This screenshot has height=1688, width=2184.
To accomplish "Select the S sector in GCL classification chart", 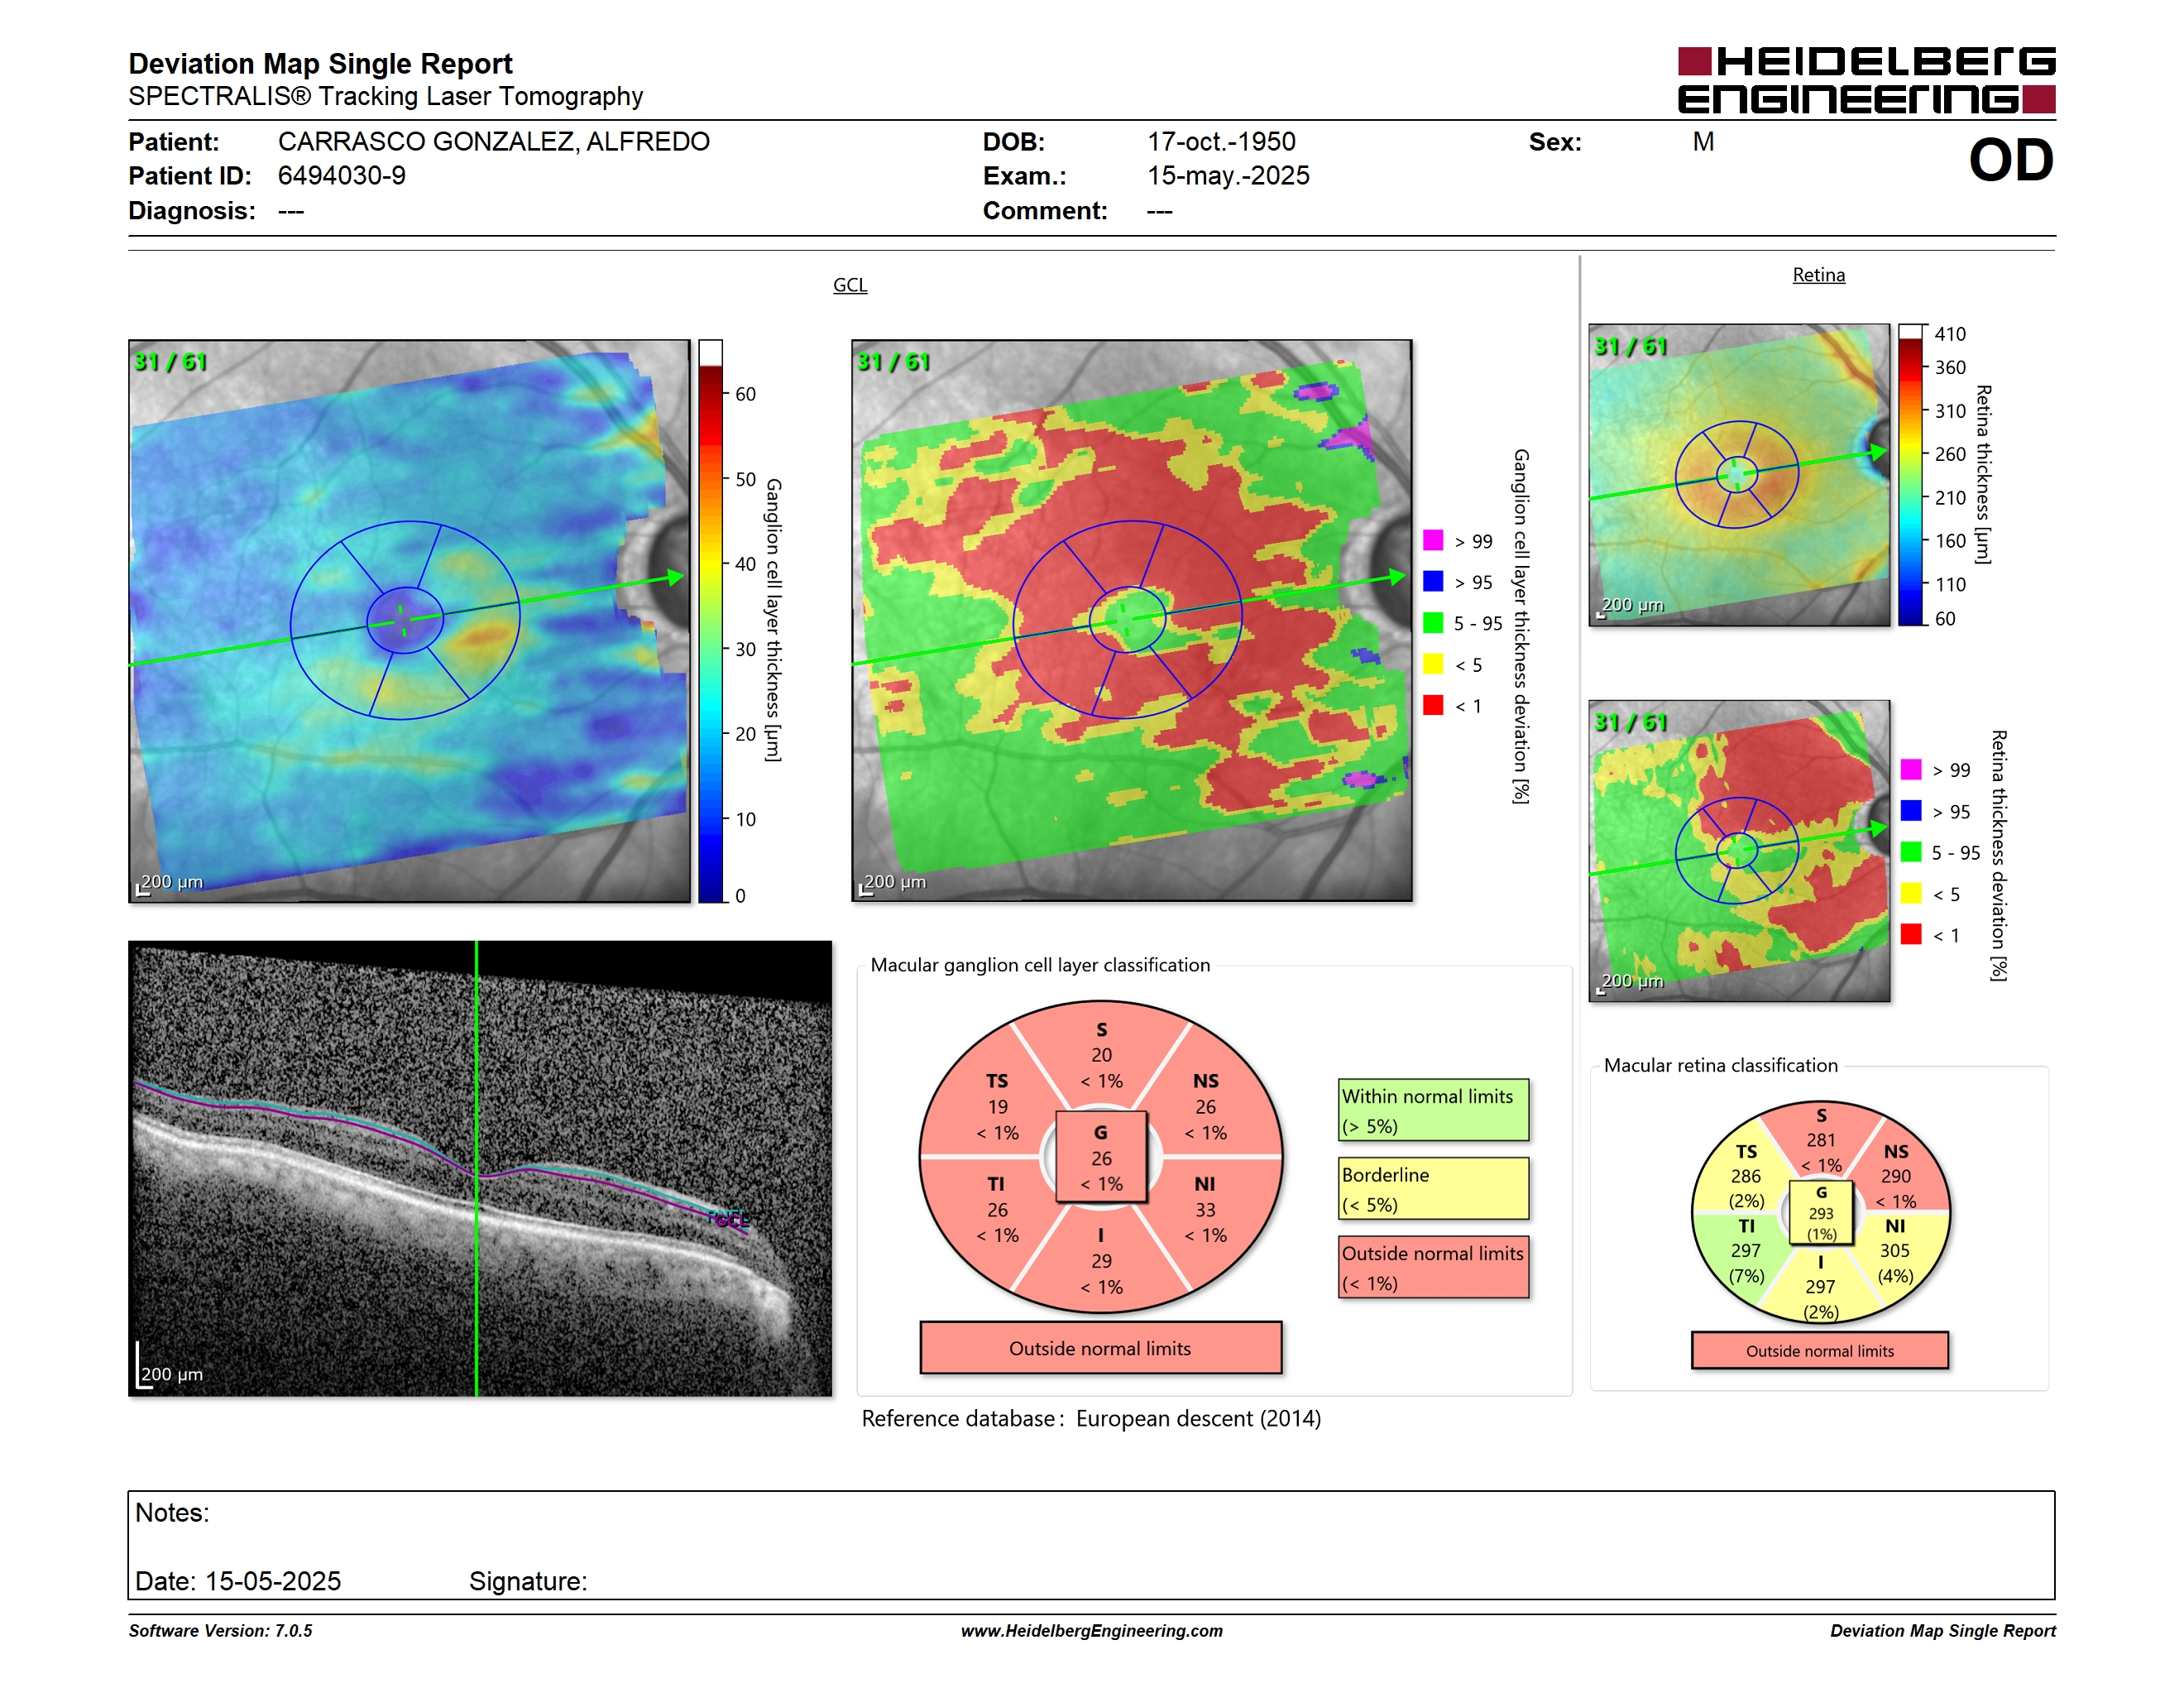I will click(x=1101, y=1055).
